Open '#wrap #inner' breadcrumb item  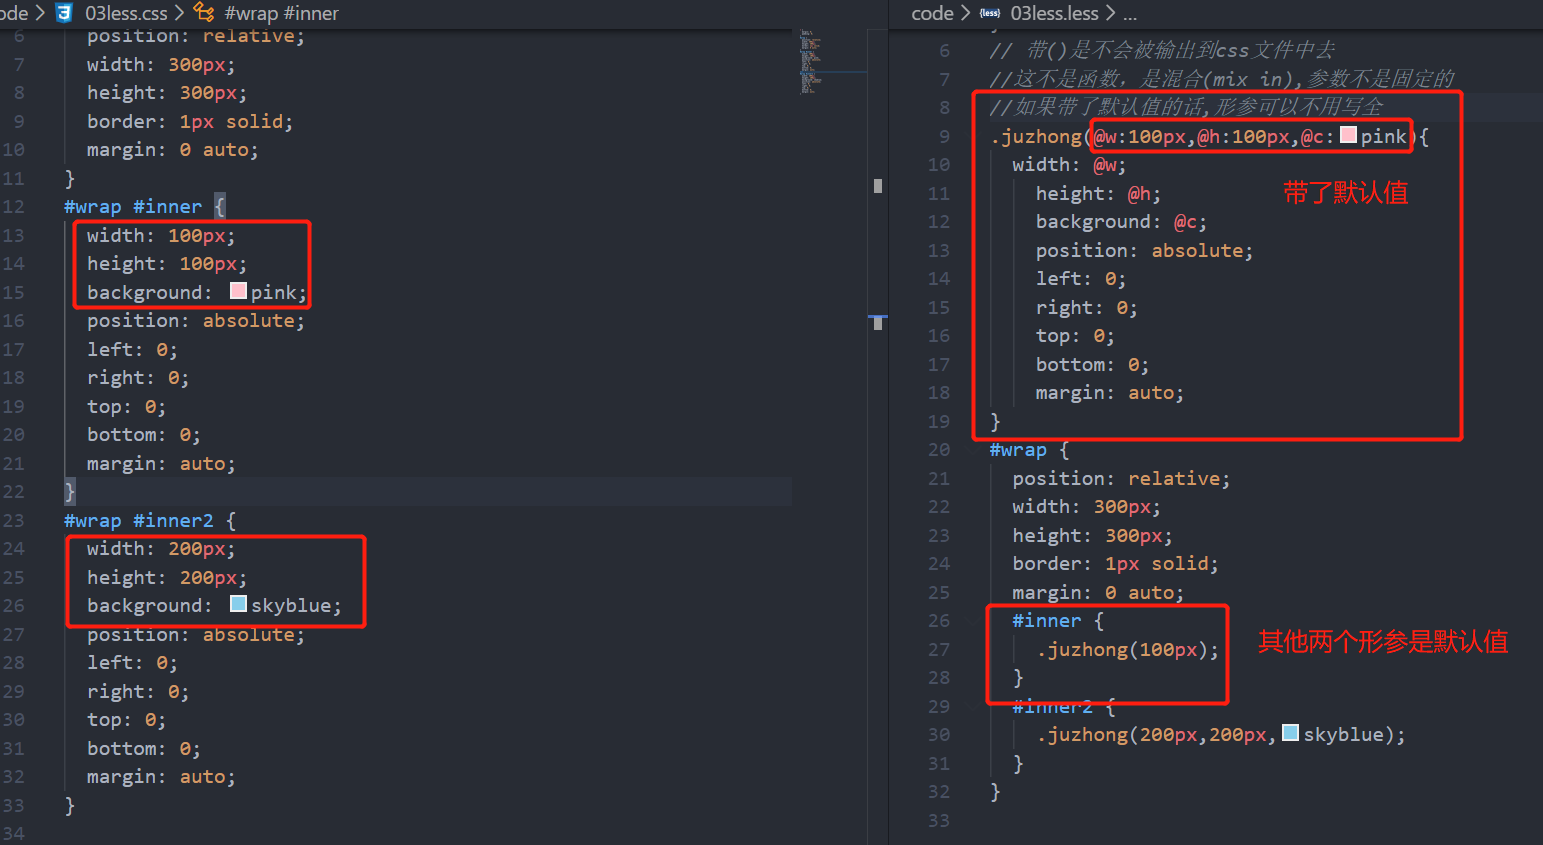click(282, 13)
